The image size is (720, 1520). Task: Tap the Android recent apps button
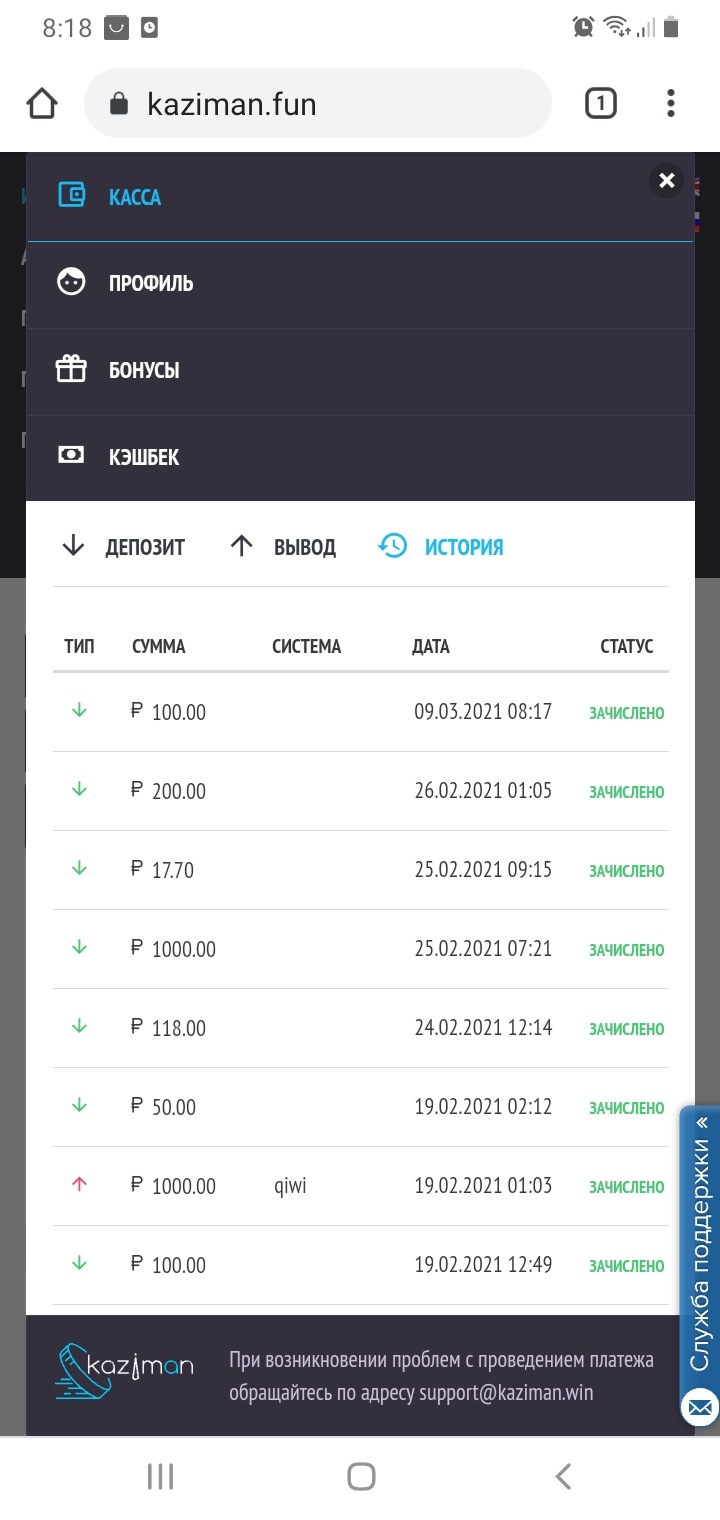pyautogui.click(x=160, y=1476)
